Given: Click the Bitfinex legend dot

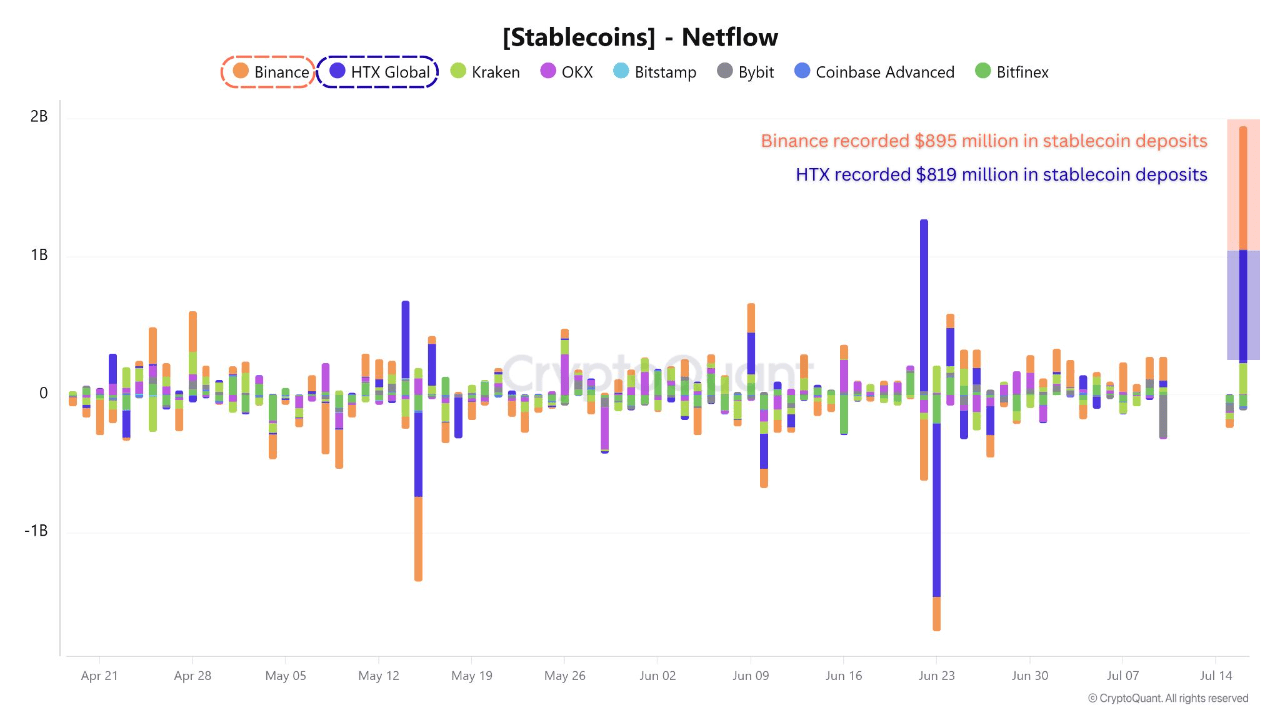Looking at the screenshot, I should (985, 72).
